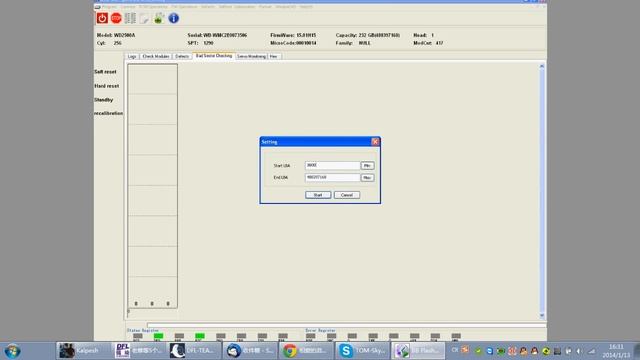The height and width of the screenshot is (360, 640).
Task: Click the taskbar clock showing 16:11
Action: (x=616, y=351)
